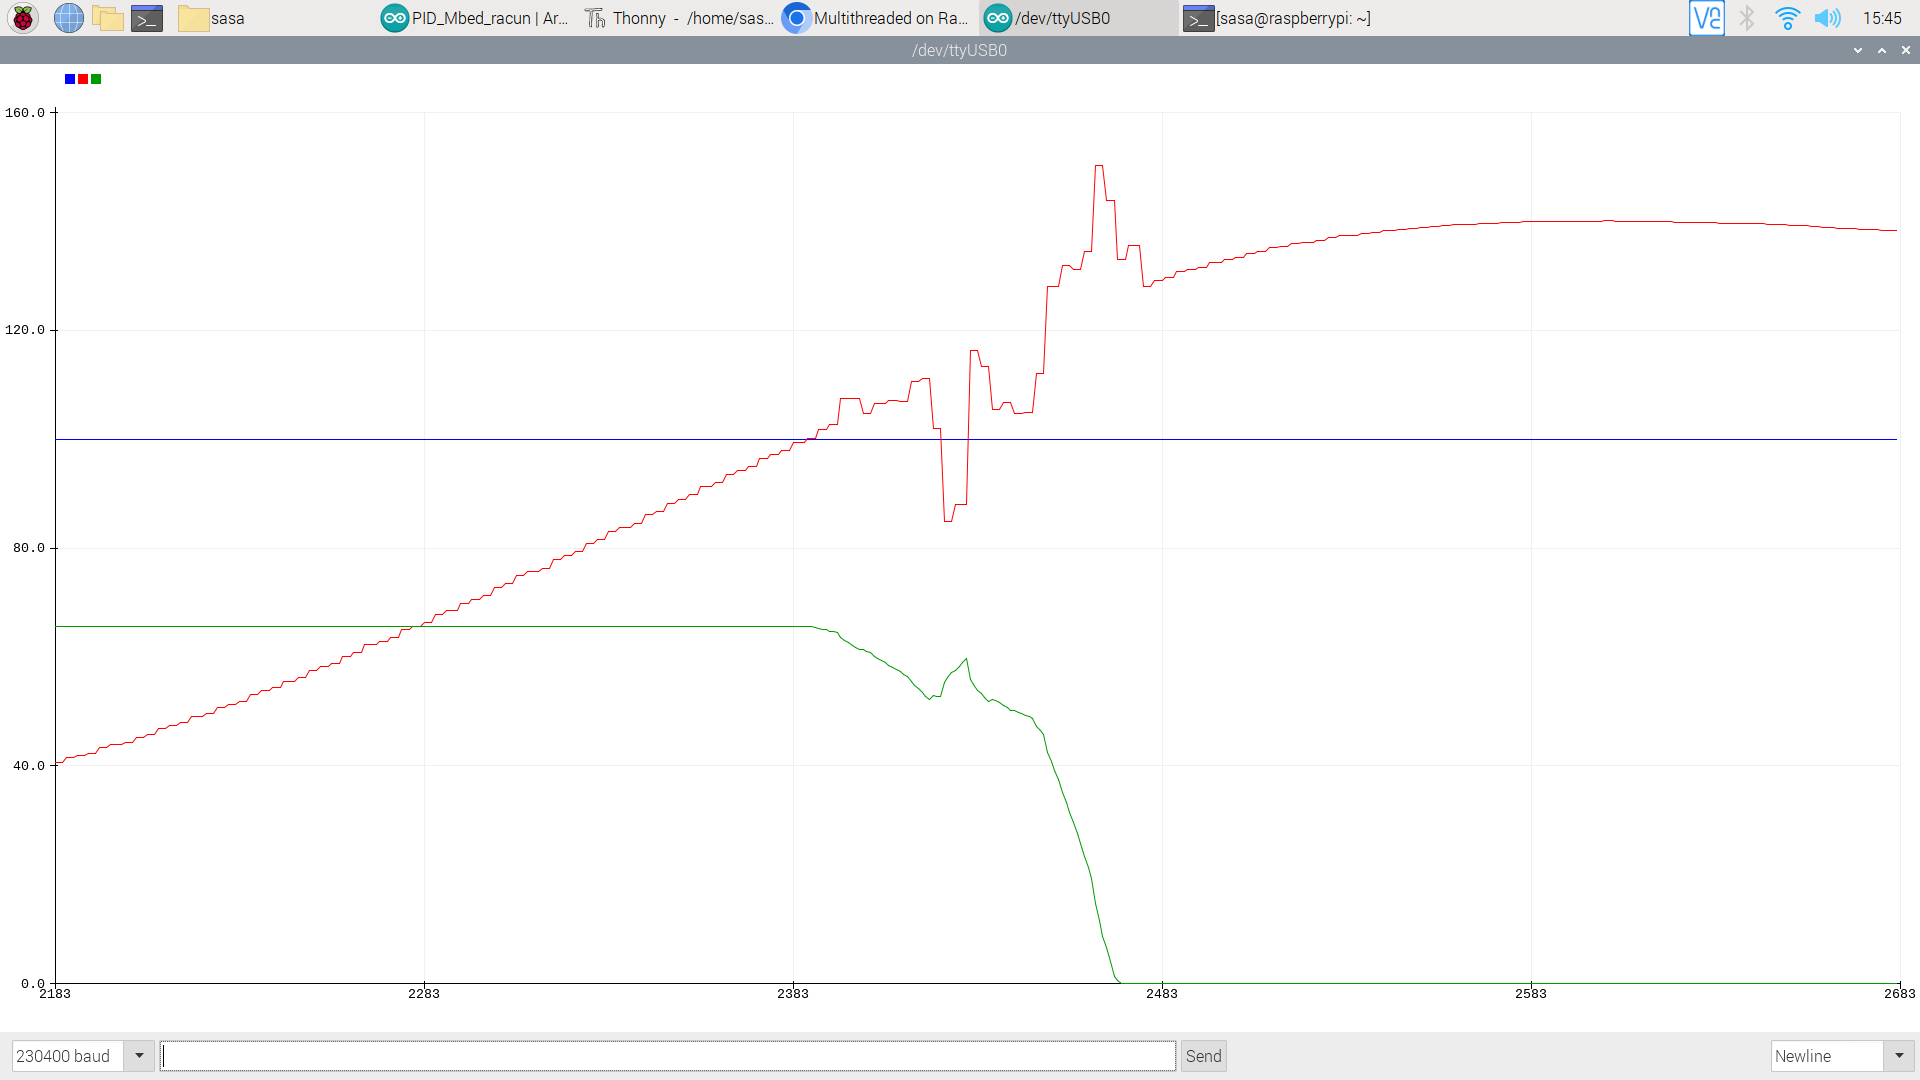The width and height of the screenshot is (1920, 1080).
Task: Open the Newline line-ending dropdown
Action: click(1842, 1056)
